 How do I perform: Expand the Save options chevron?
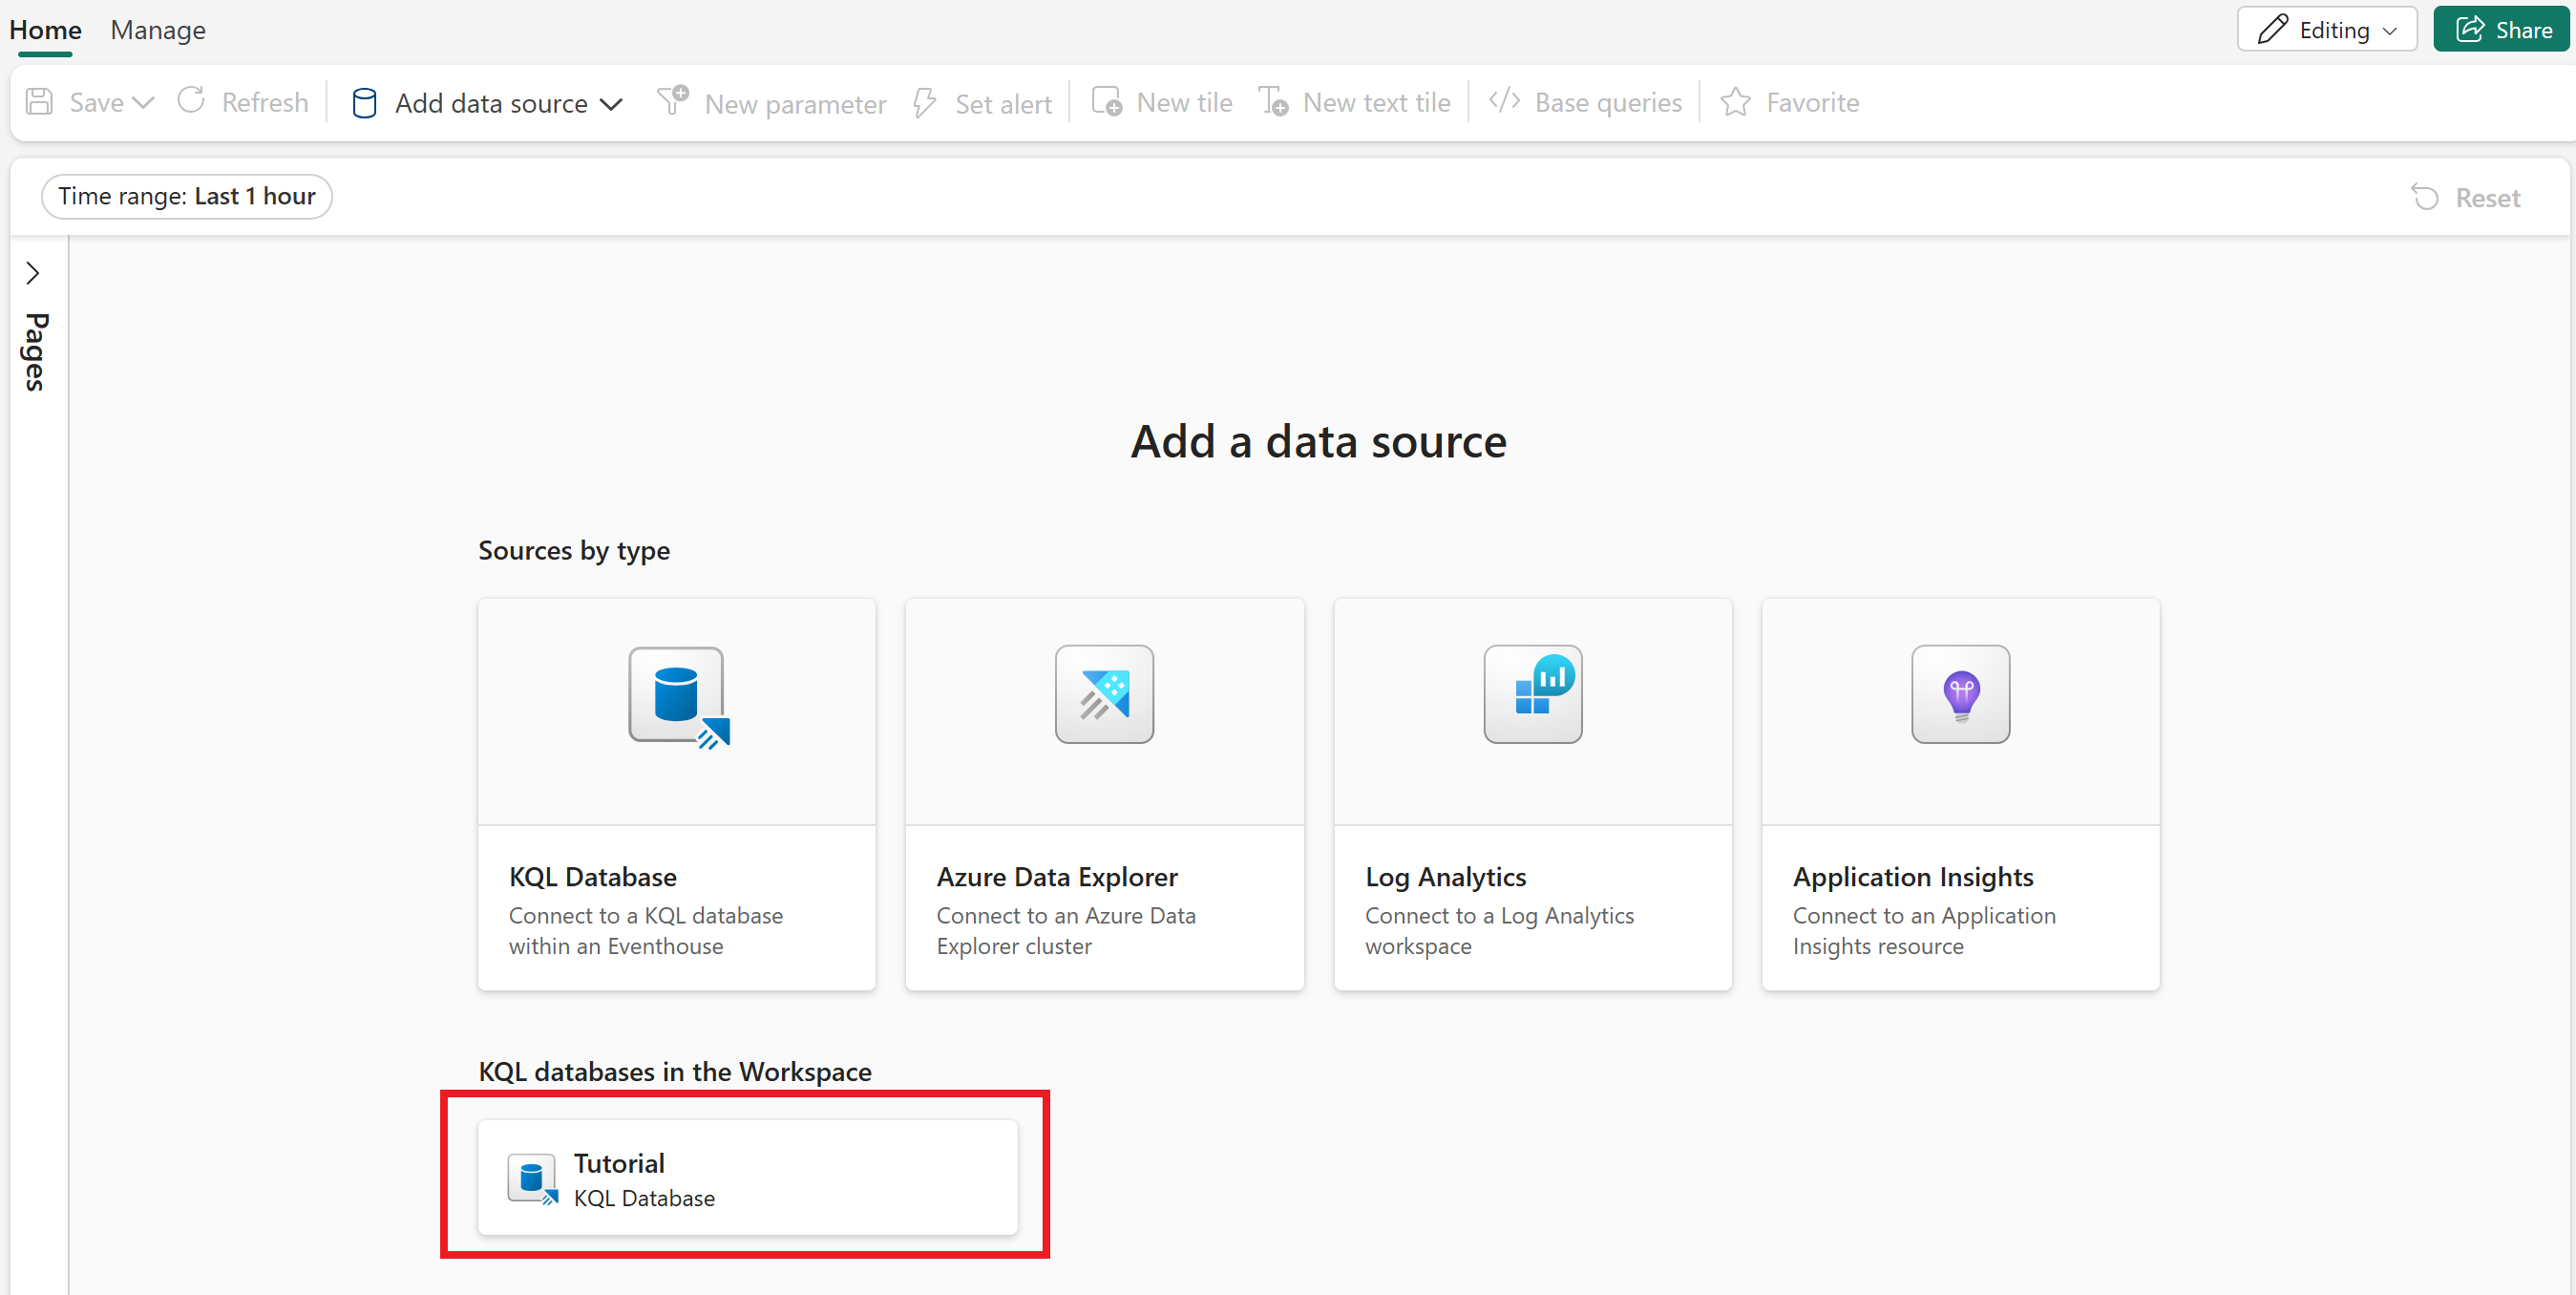143,102
